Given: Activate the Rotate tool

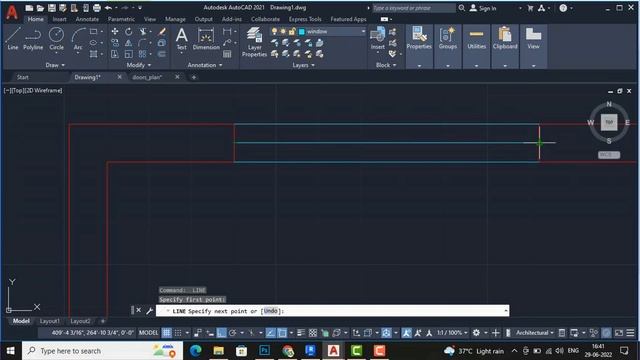Looking at the screenshot, I should click(x=129, y=31).
